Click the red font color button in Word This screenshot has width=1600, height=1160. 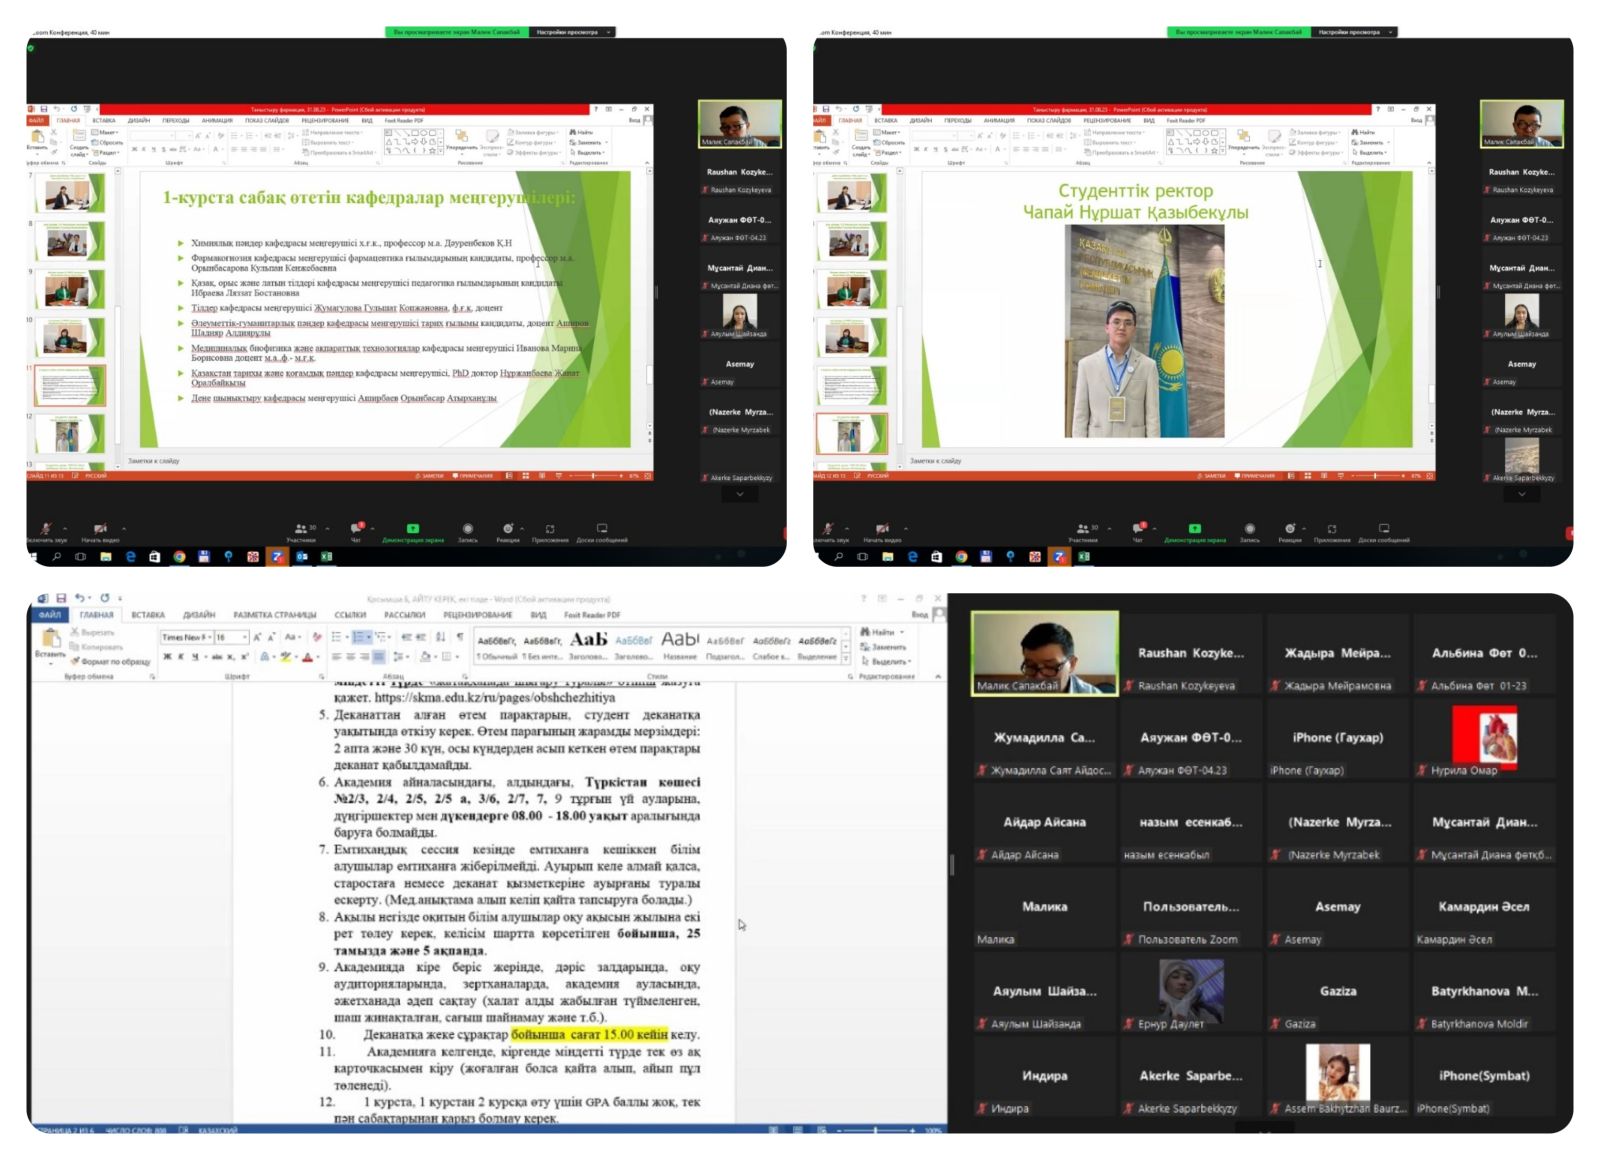click(x=308, y=657)
